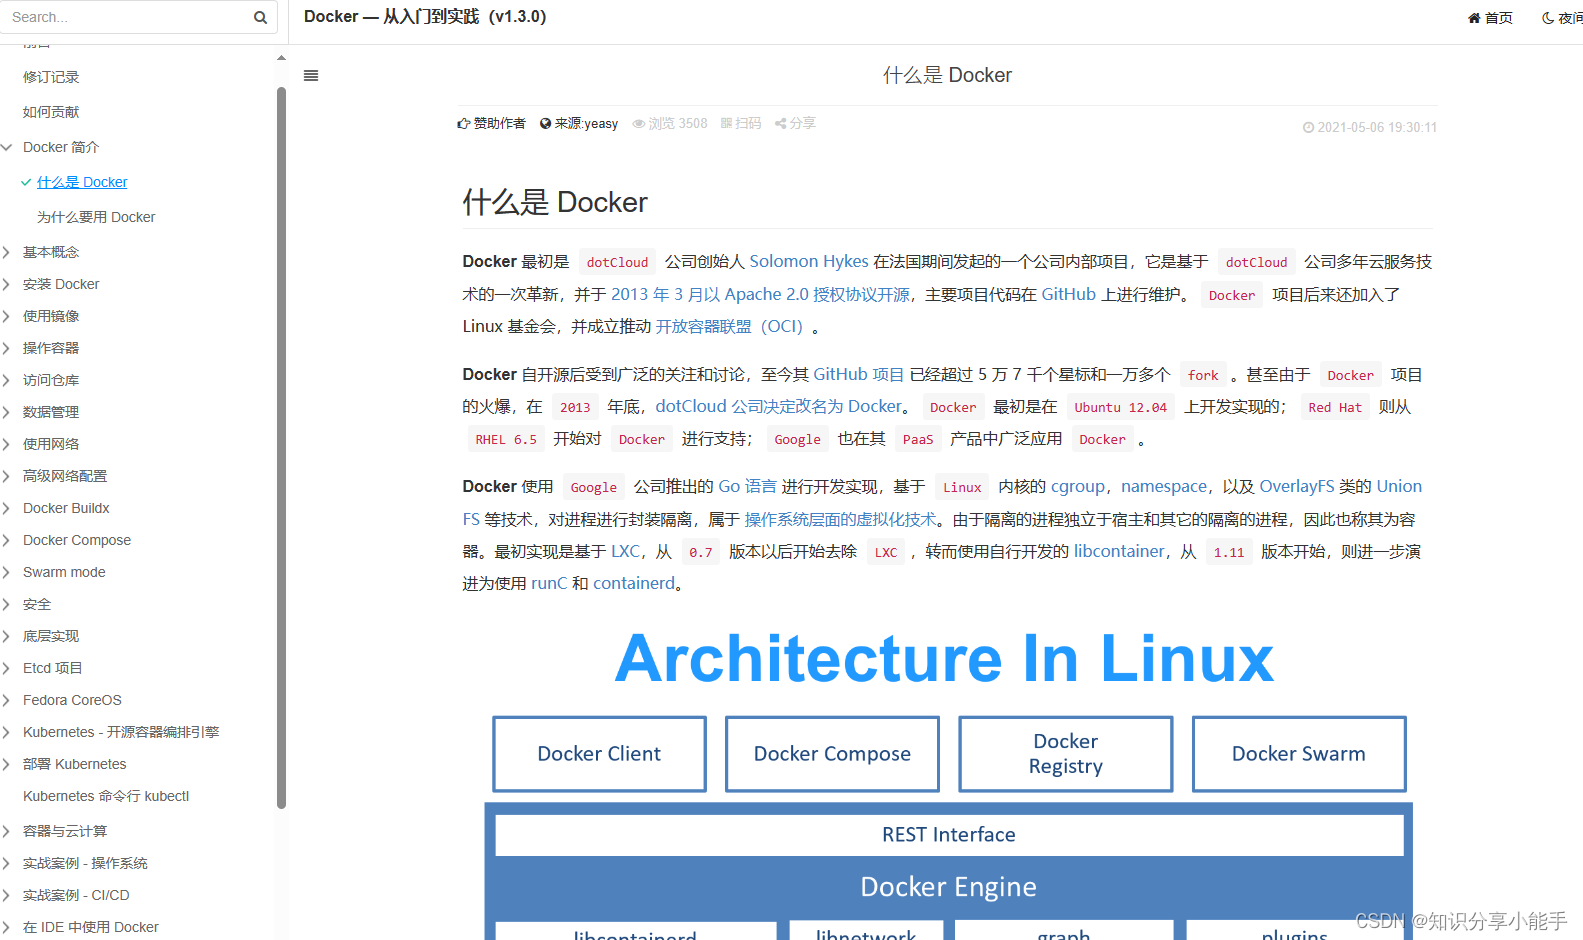This screenshot has width=1583, height=940.
Task: Click the 浏览 3508 eye icon
Action: (638, 123)
